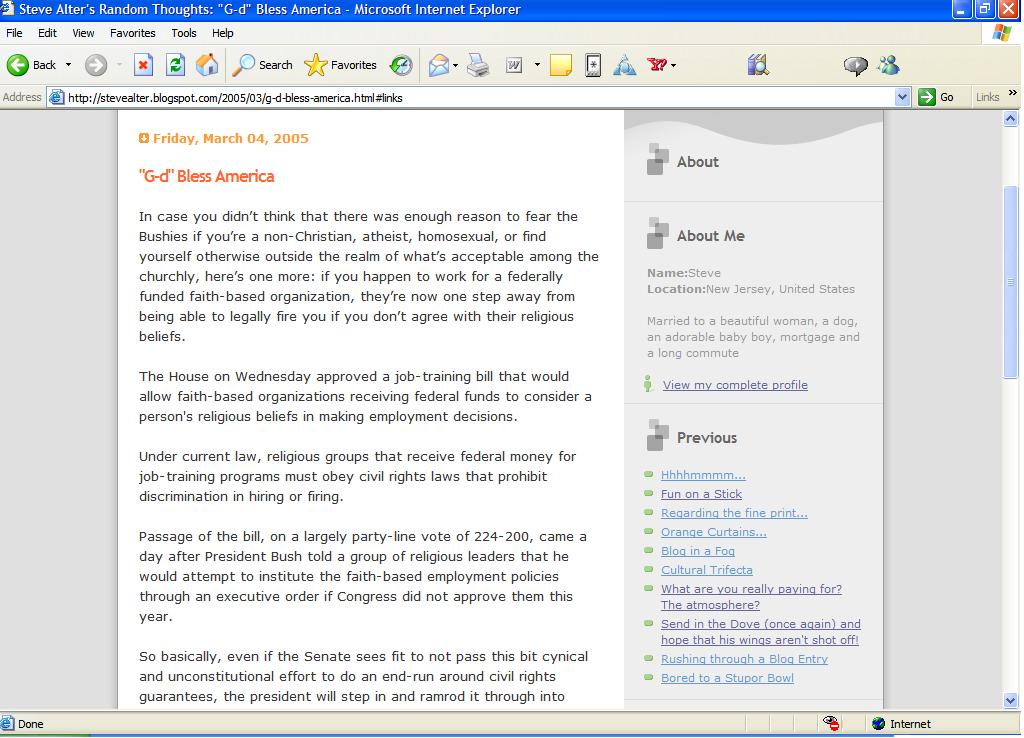
Task: Open What are you really paying for link
Action: 751,596
